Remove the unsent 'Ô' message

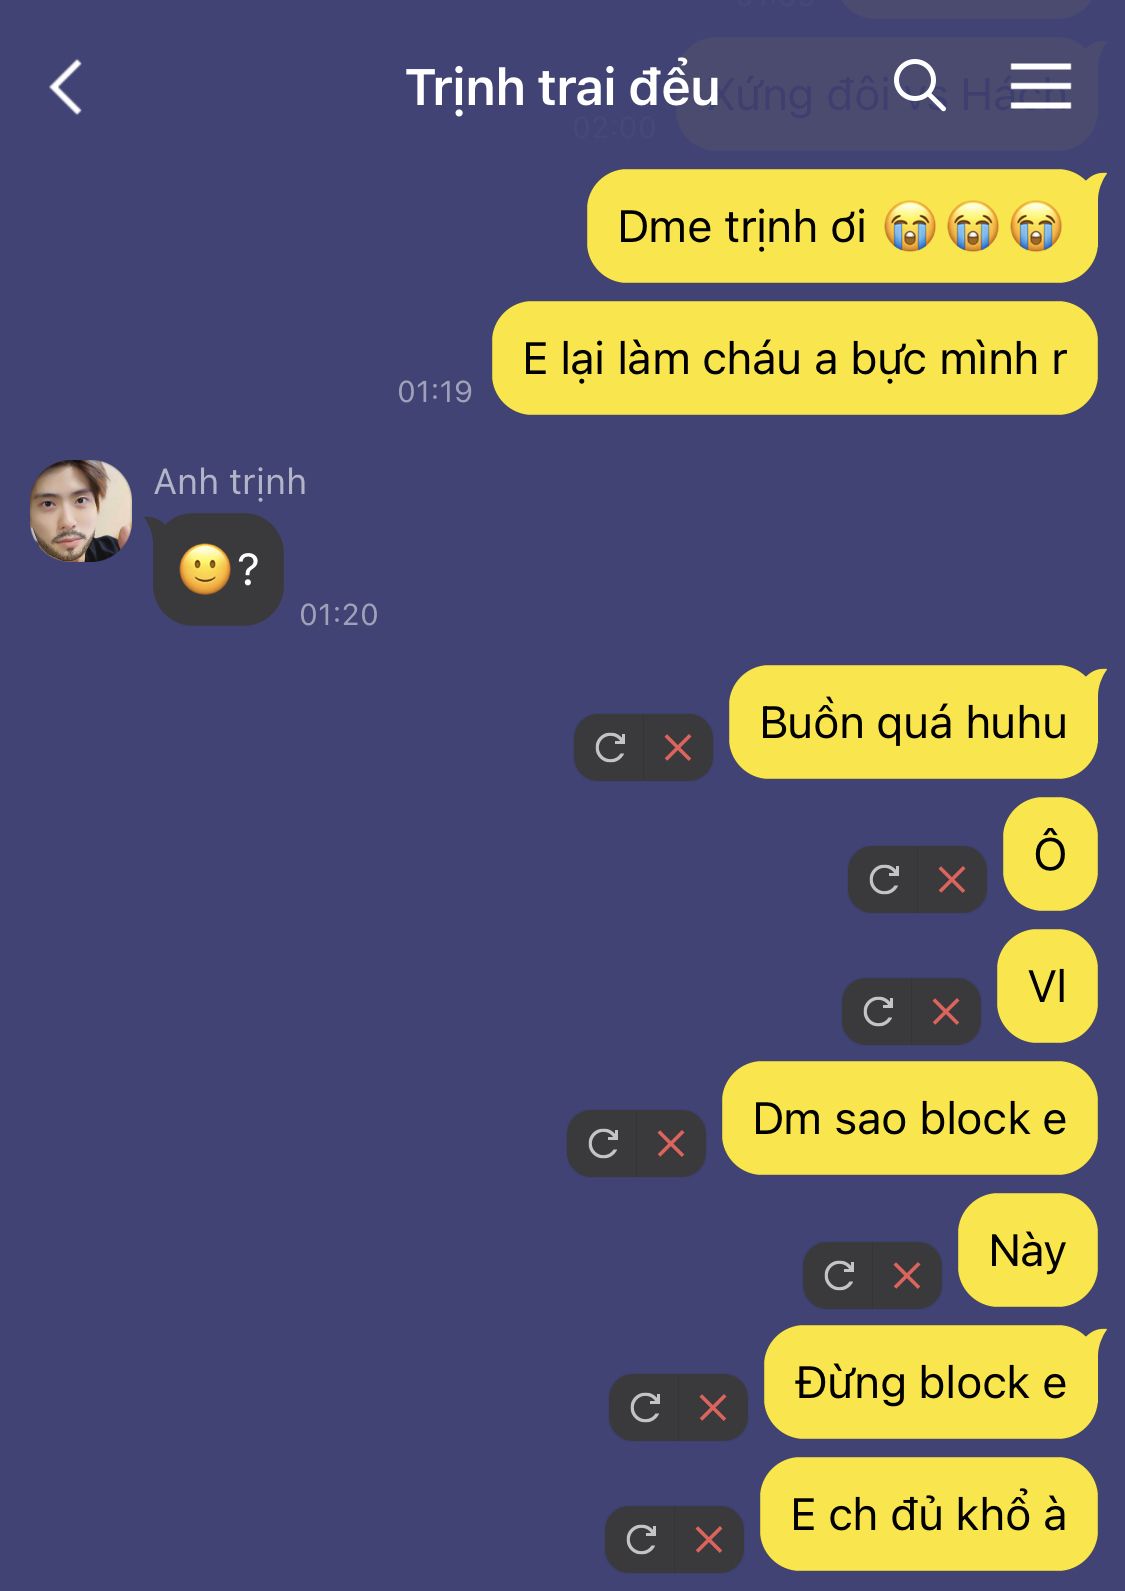coord(952,879)
